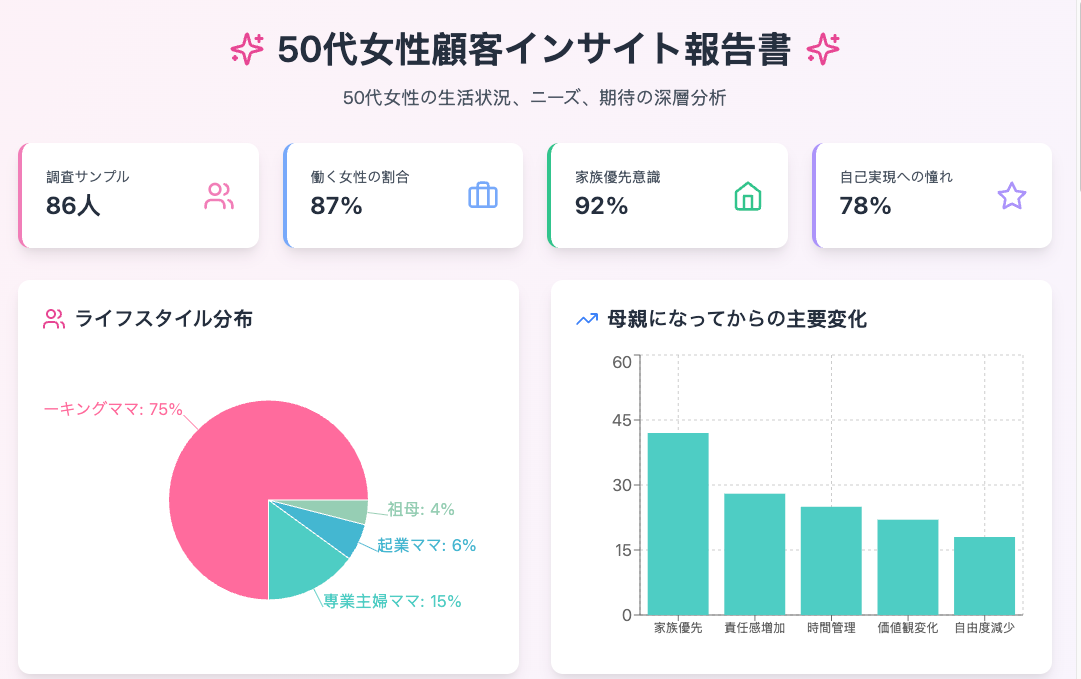Click the trend arrow icon beside 母親になってからの主要変化
The image size is (1081, 679).
[587, 319]
